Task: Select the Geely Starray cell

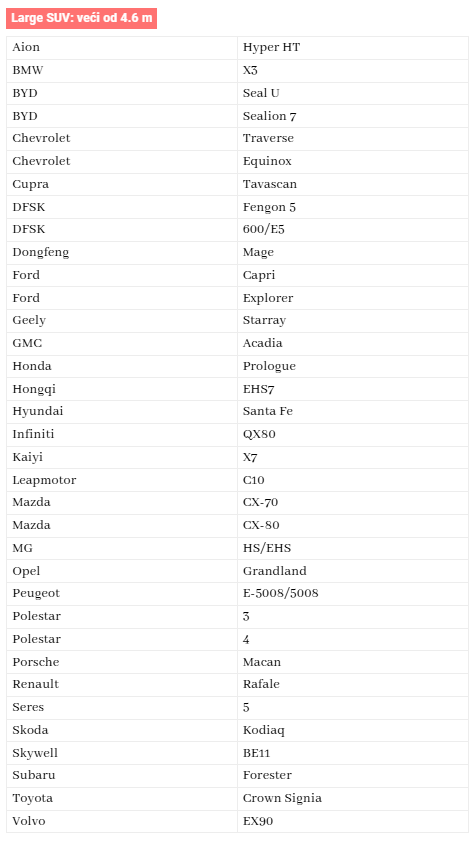Action: [x=353, y=320]
